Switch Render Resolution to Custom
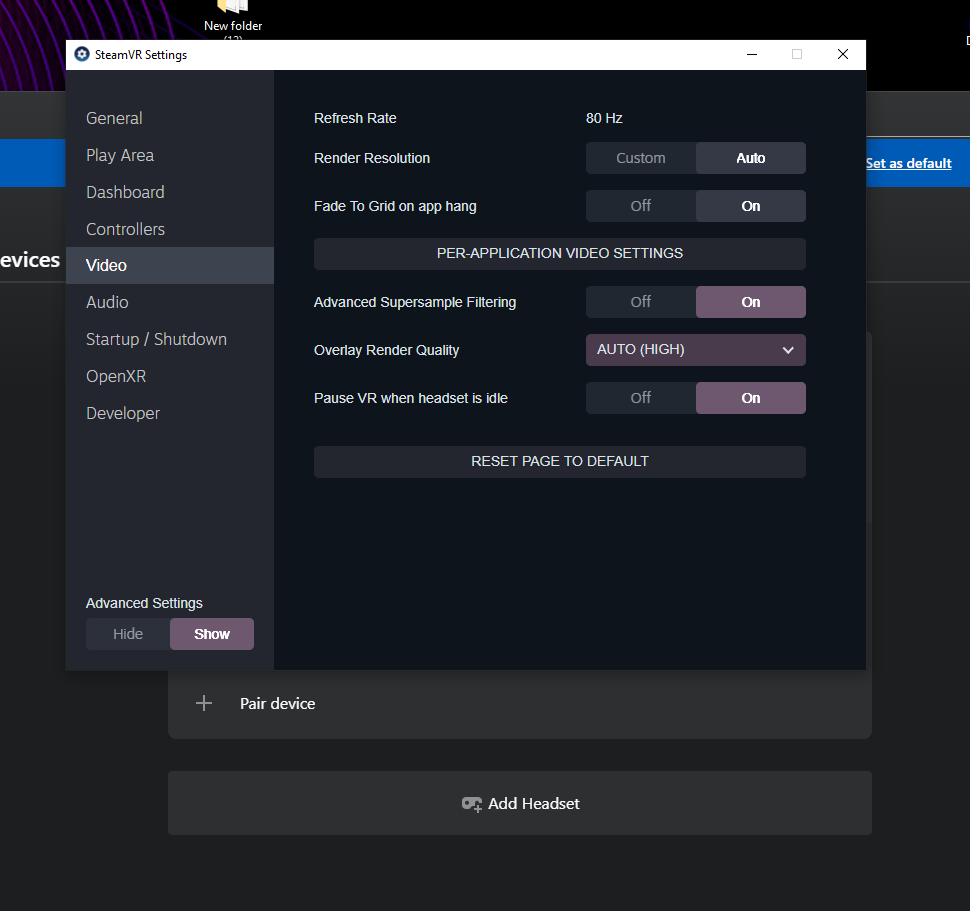The width and height of the screenshot is (970, 911). [640, 158]
